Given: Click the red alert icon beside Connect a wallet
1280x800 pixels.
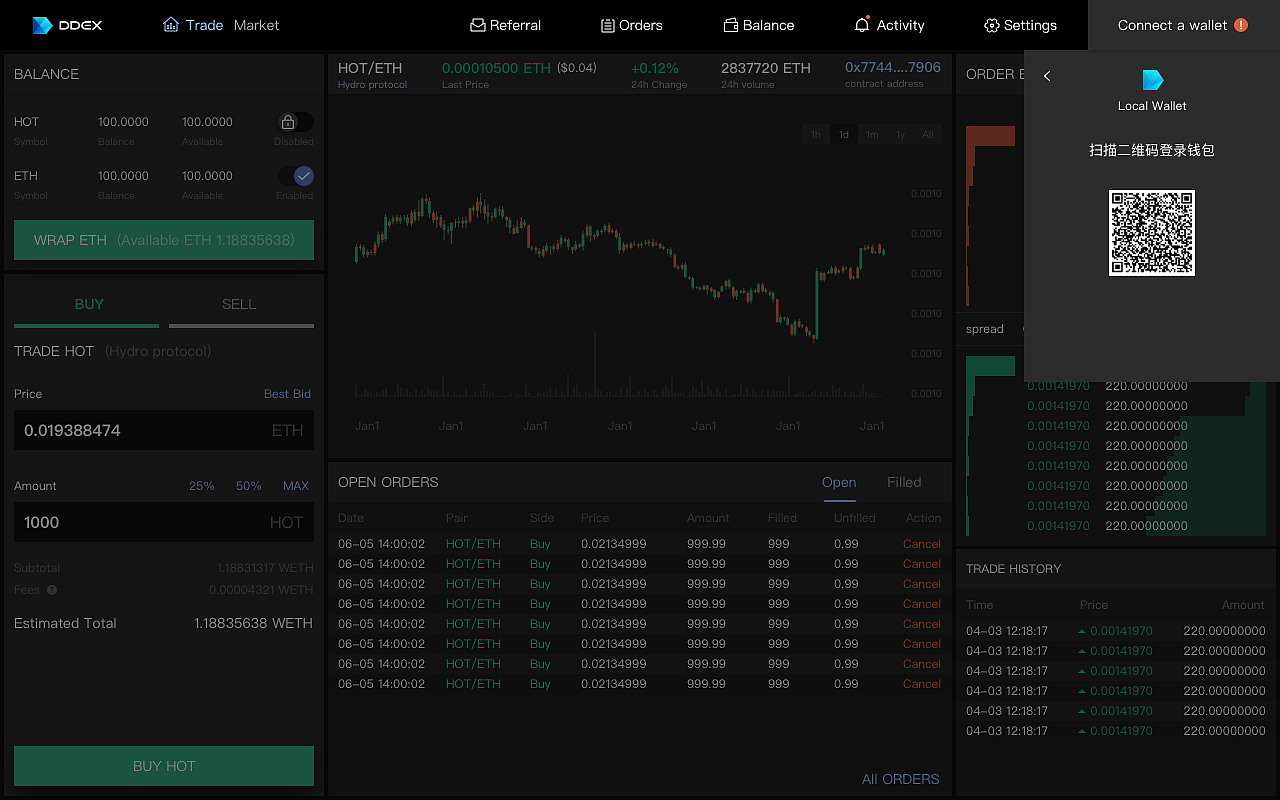Looking at the screenshot, I should point(1241,25).
